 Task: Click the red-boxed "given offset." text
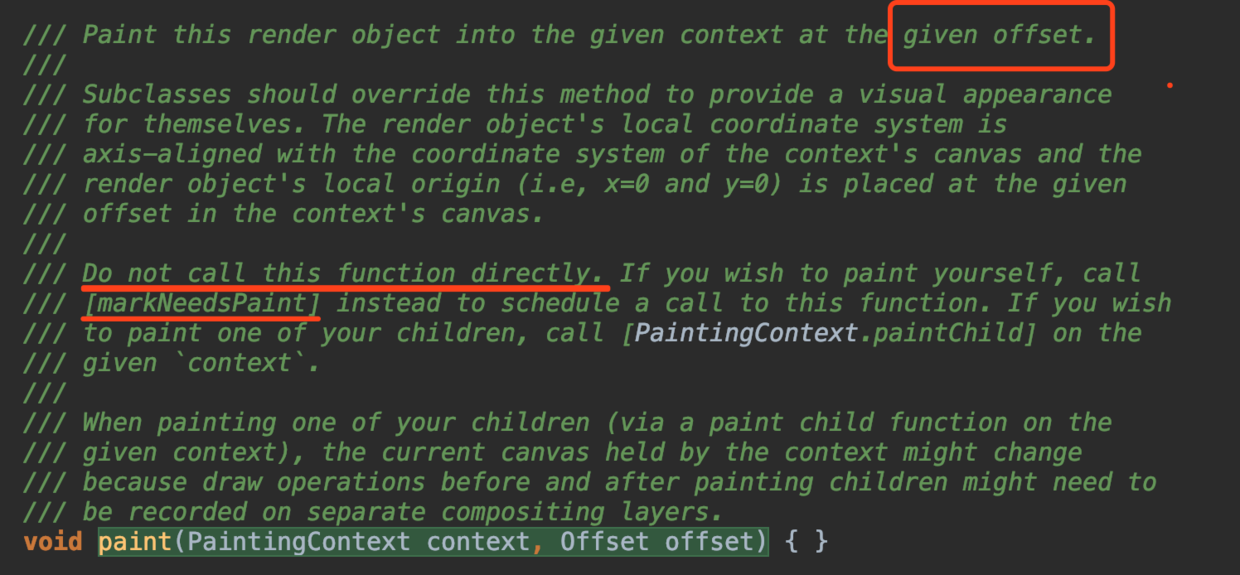pos(1000,36)
